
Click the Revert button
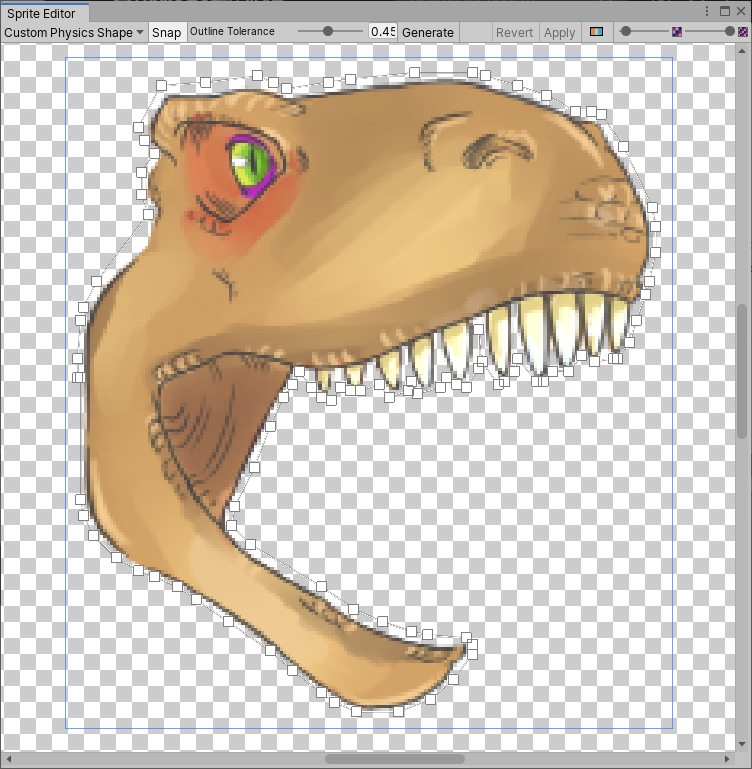(x=514, y=32)
